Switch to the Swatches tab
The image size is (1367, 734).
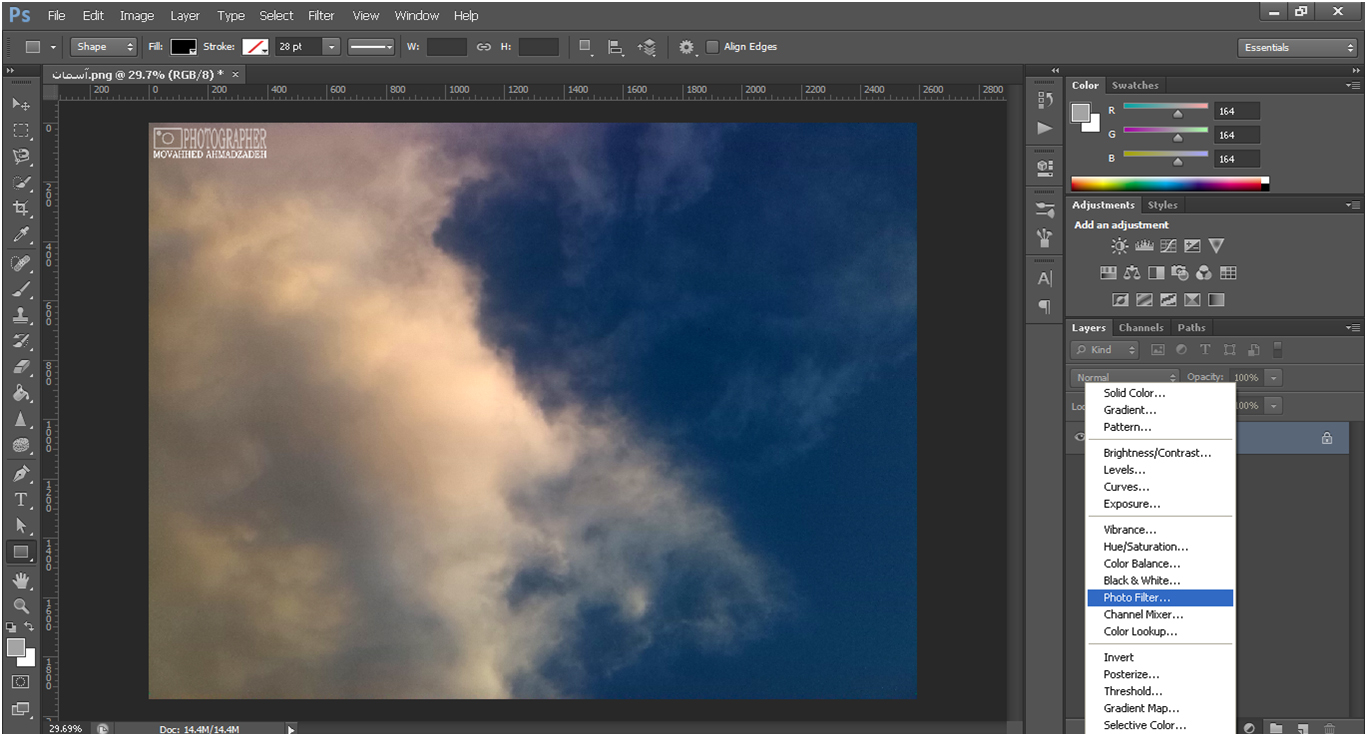1135,85
